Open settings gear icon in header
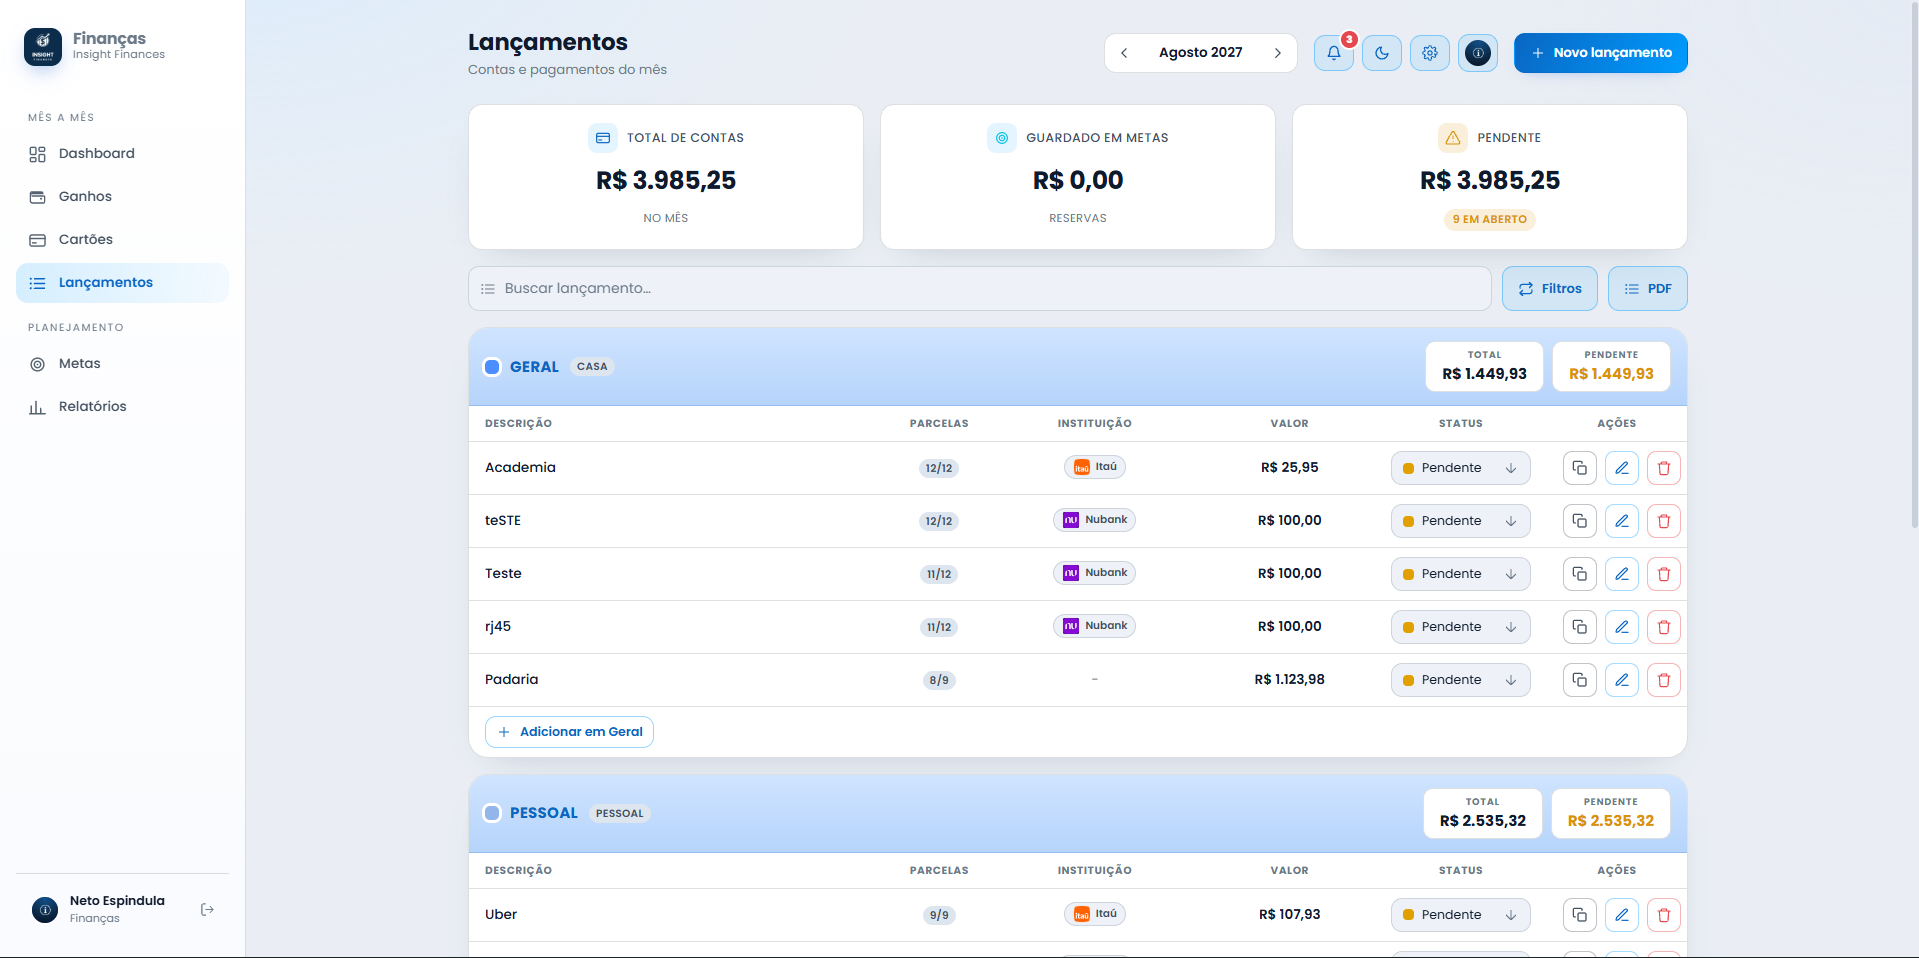 pos(1430,53)
